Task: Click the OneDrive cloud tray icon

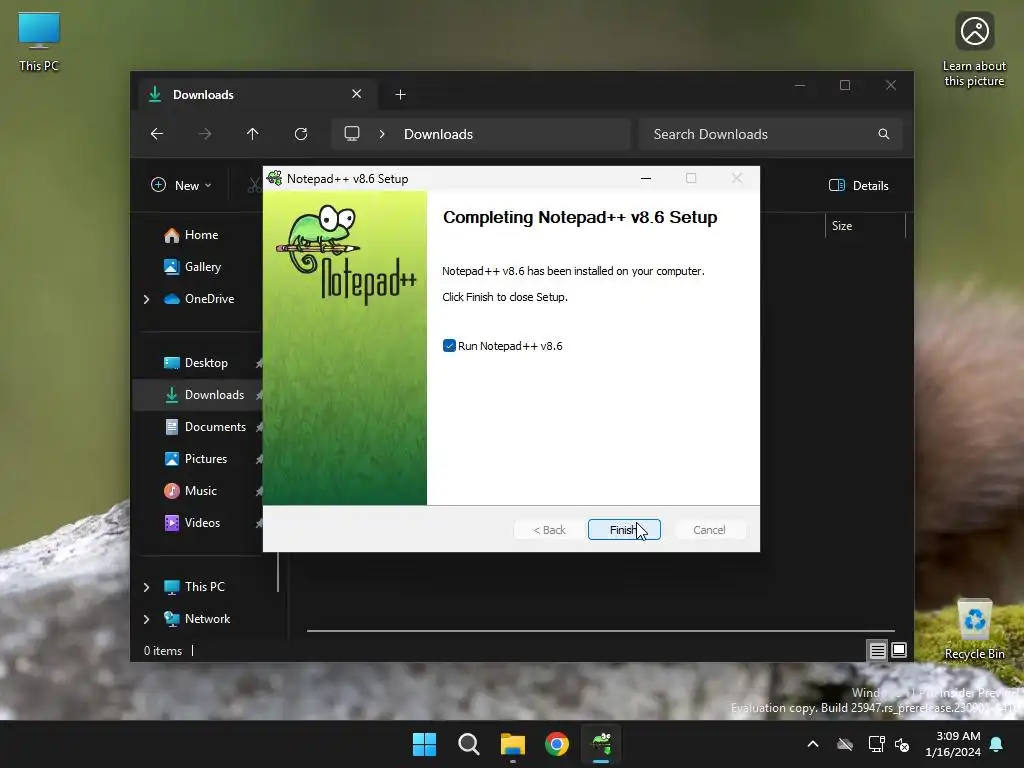Action: [845, 744]
